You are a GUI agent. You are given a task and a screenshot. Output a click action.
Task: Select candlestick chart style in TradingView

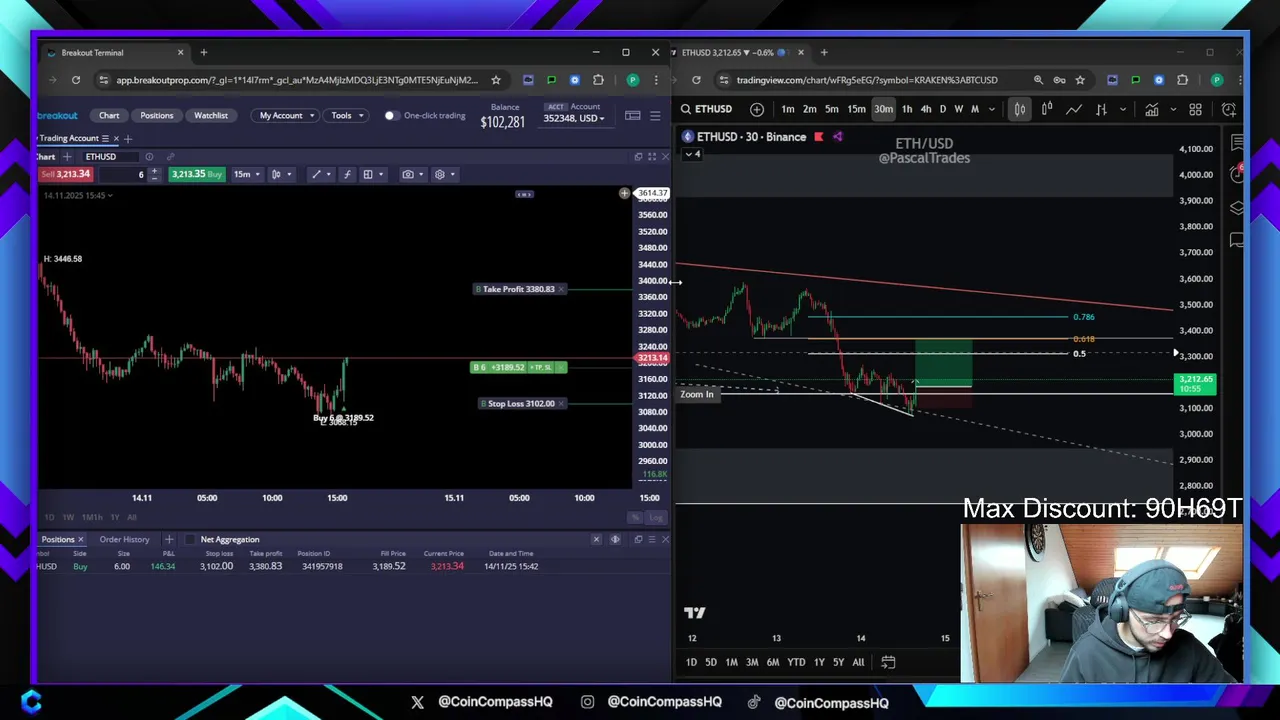1020,109
